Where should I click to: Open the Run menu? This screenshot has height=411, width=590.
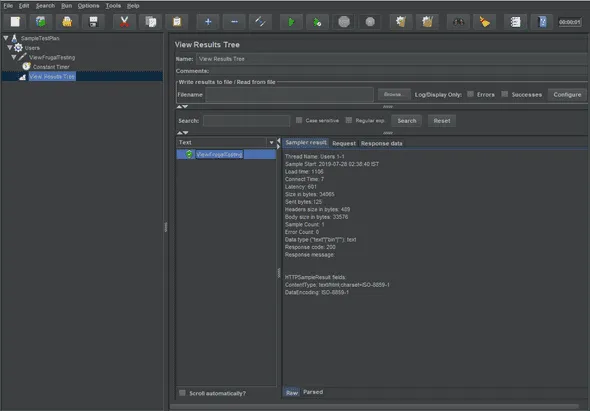(x=67, y=6)
